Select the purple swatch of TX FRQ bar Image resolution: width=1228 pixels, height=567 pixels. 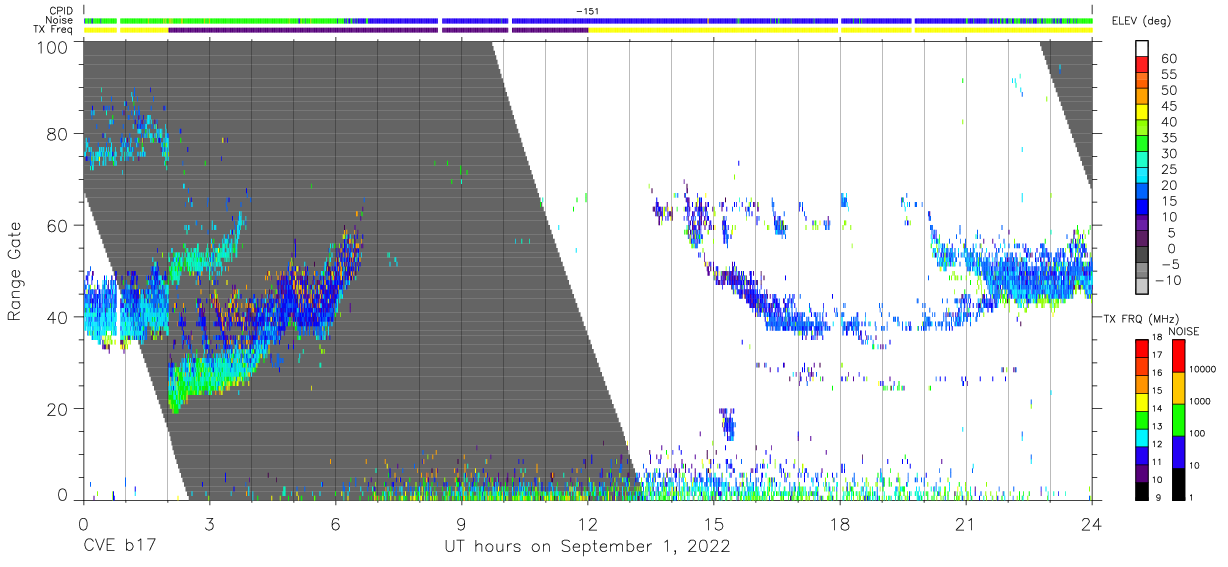click(1141, 471)
